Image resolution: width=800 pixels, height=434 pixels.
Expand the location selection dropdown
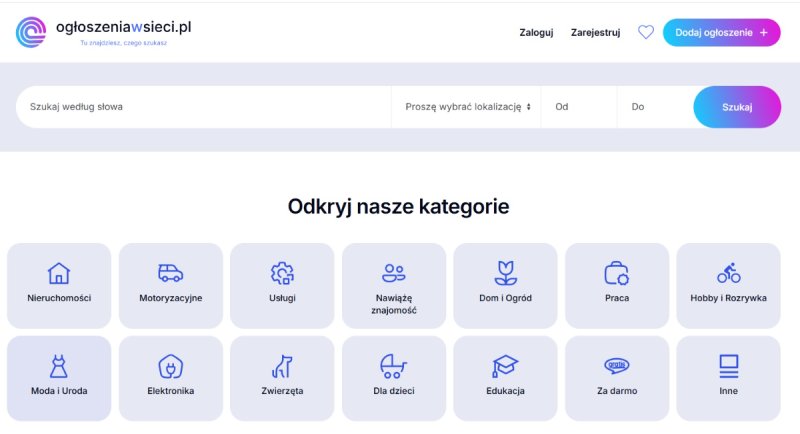(x=467, y=107)
